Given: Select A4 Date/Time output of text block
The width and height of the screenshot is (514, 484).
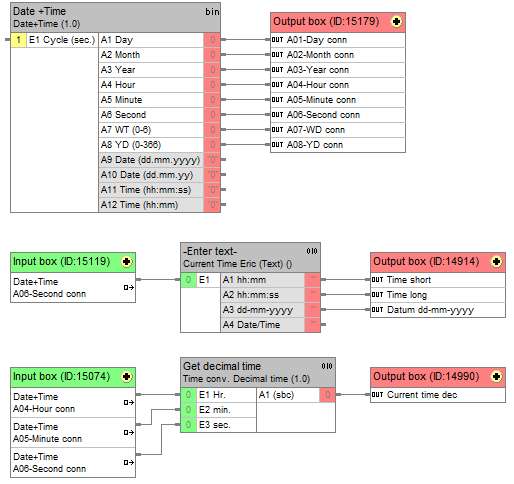Looking at the screenshot, I should (x=270, y=325).
